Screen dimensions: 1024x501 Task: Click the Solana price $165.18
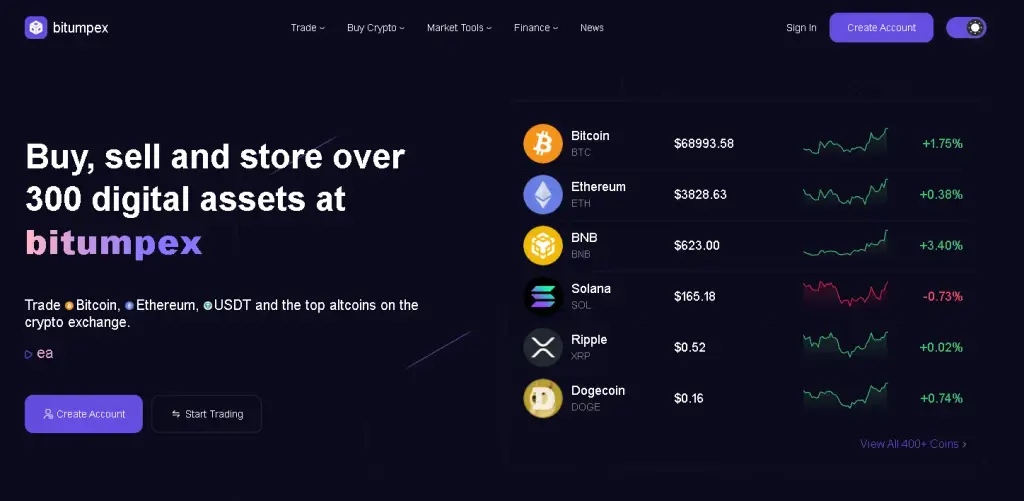pyautogui.click(x=695, y=297)
